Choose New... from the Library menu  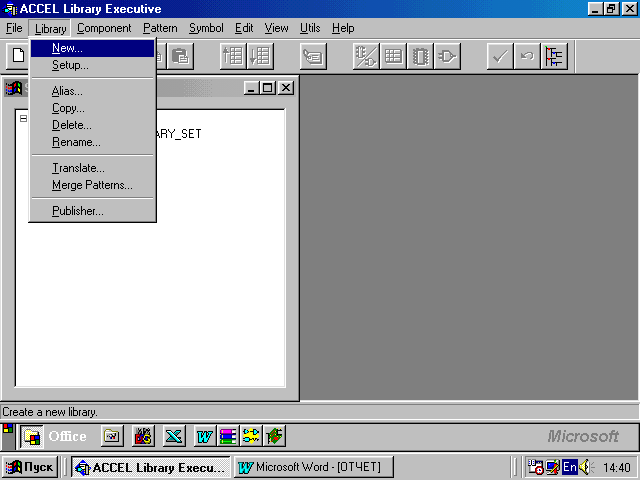click(93, 48)
